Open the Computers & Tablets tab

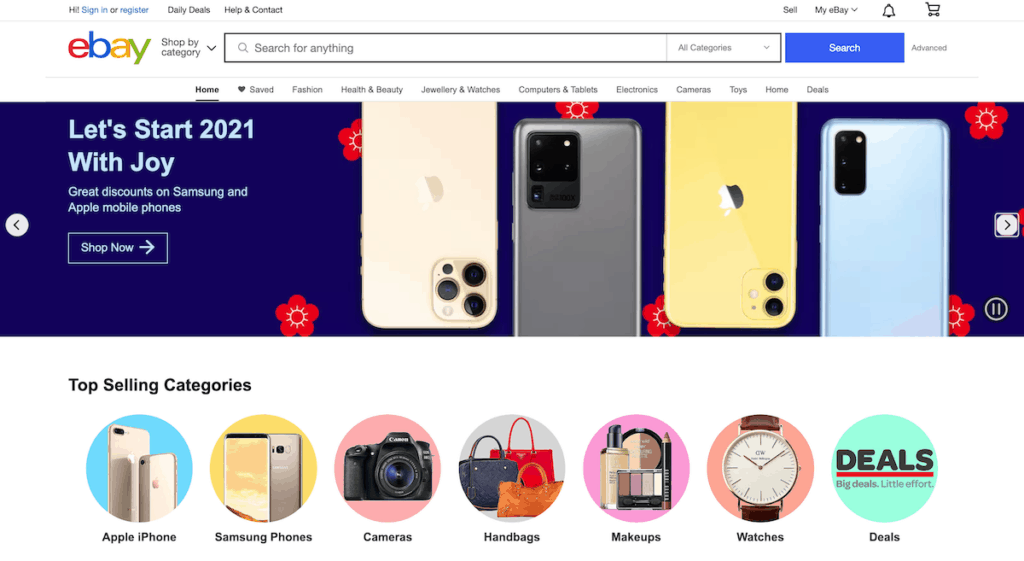558,89
